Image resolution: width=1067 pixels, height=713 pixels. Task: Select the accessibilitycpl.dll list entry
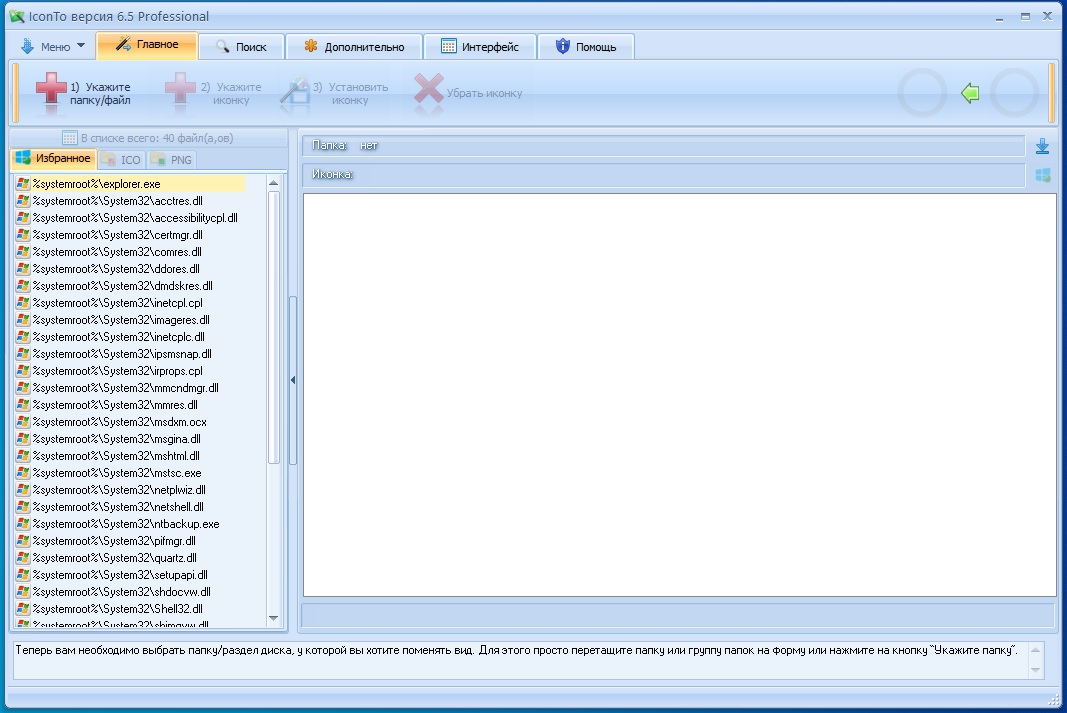point(127,218)
